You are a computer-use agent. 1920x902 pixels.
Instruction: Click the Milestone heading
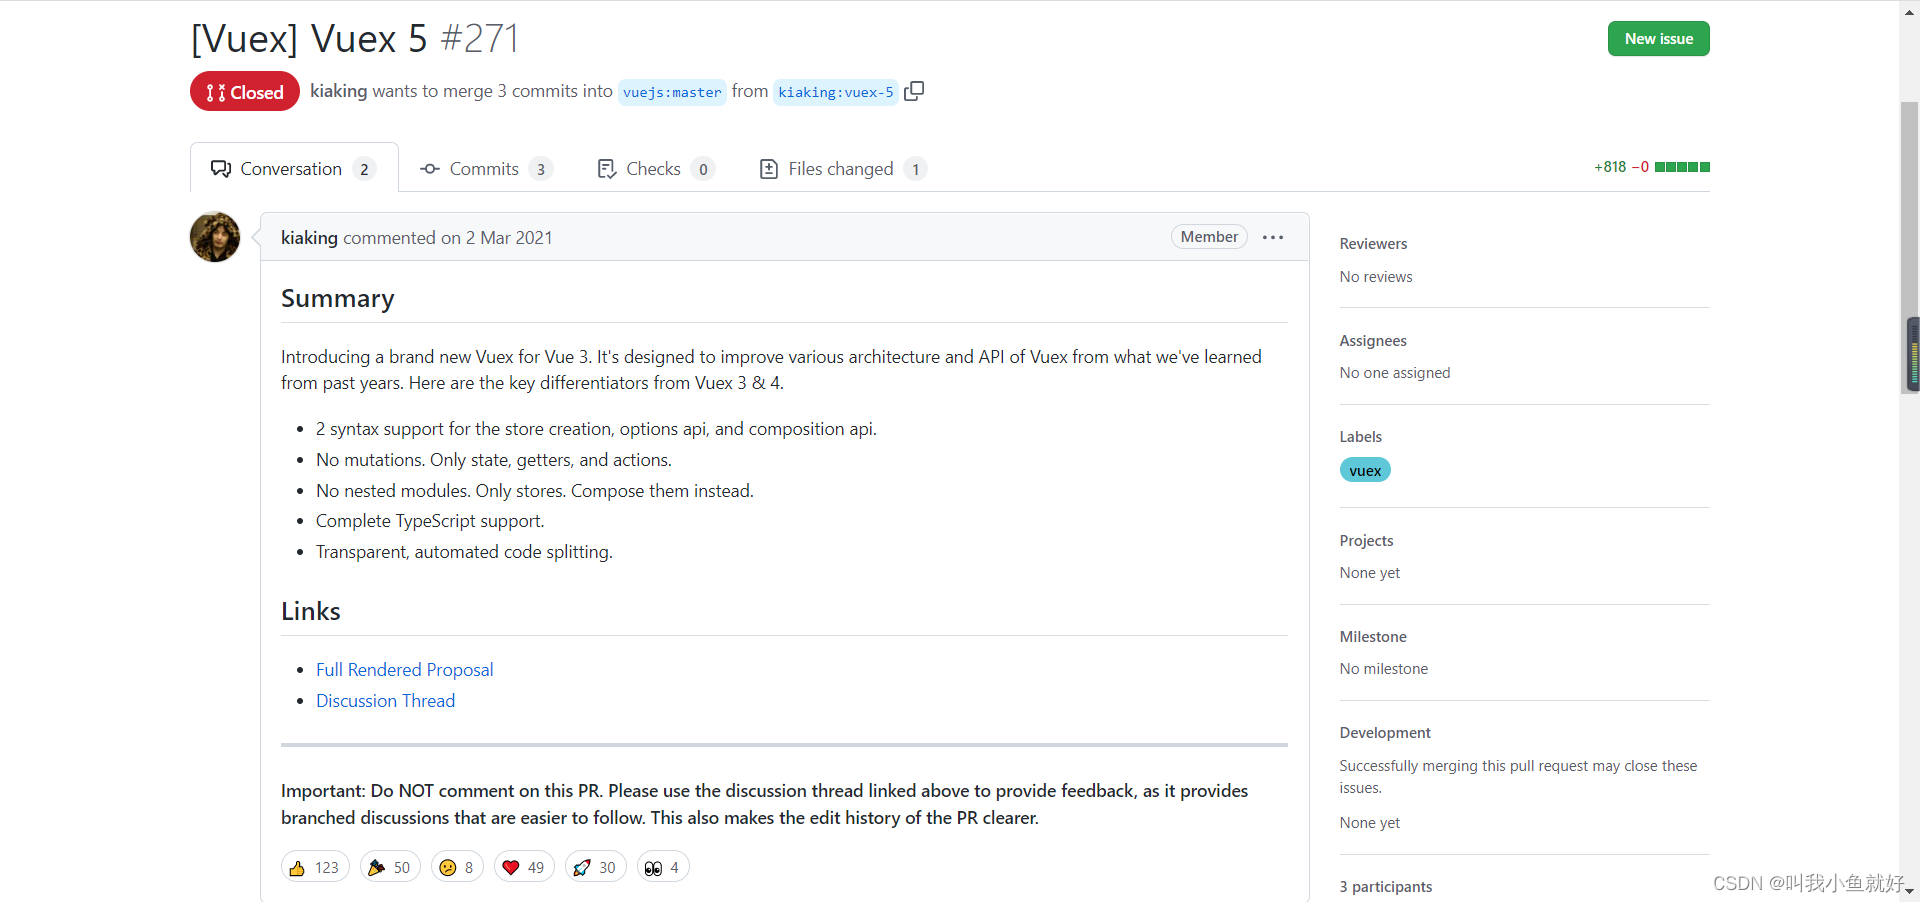tap(1373, 637)
